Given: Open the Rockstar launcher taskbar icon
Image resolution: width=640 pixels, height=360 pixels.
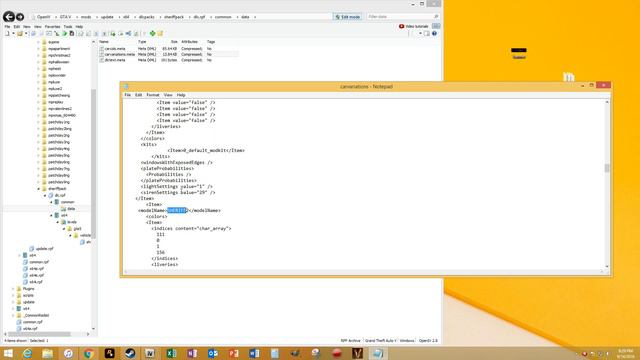Looking at the screenshot, I should (109, 353).
